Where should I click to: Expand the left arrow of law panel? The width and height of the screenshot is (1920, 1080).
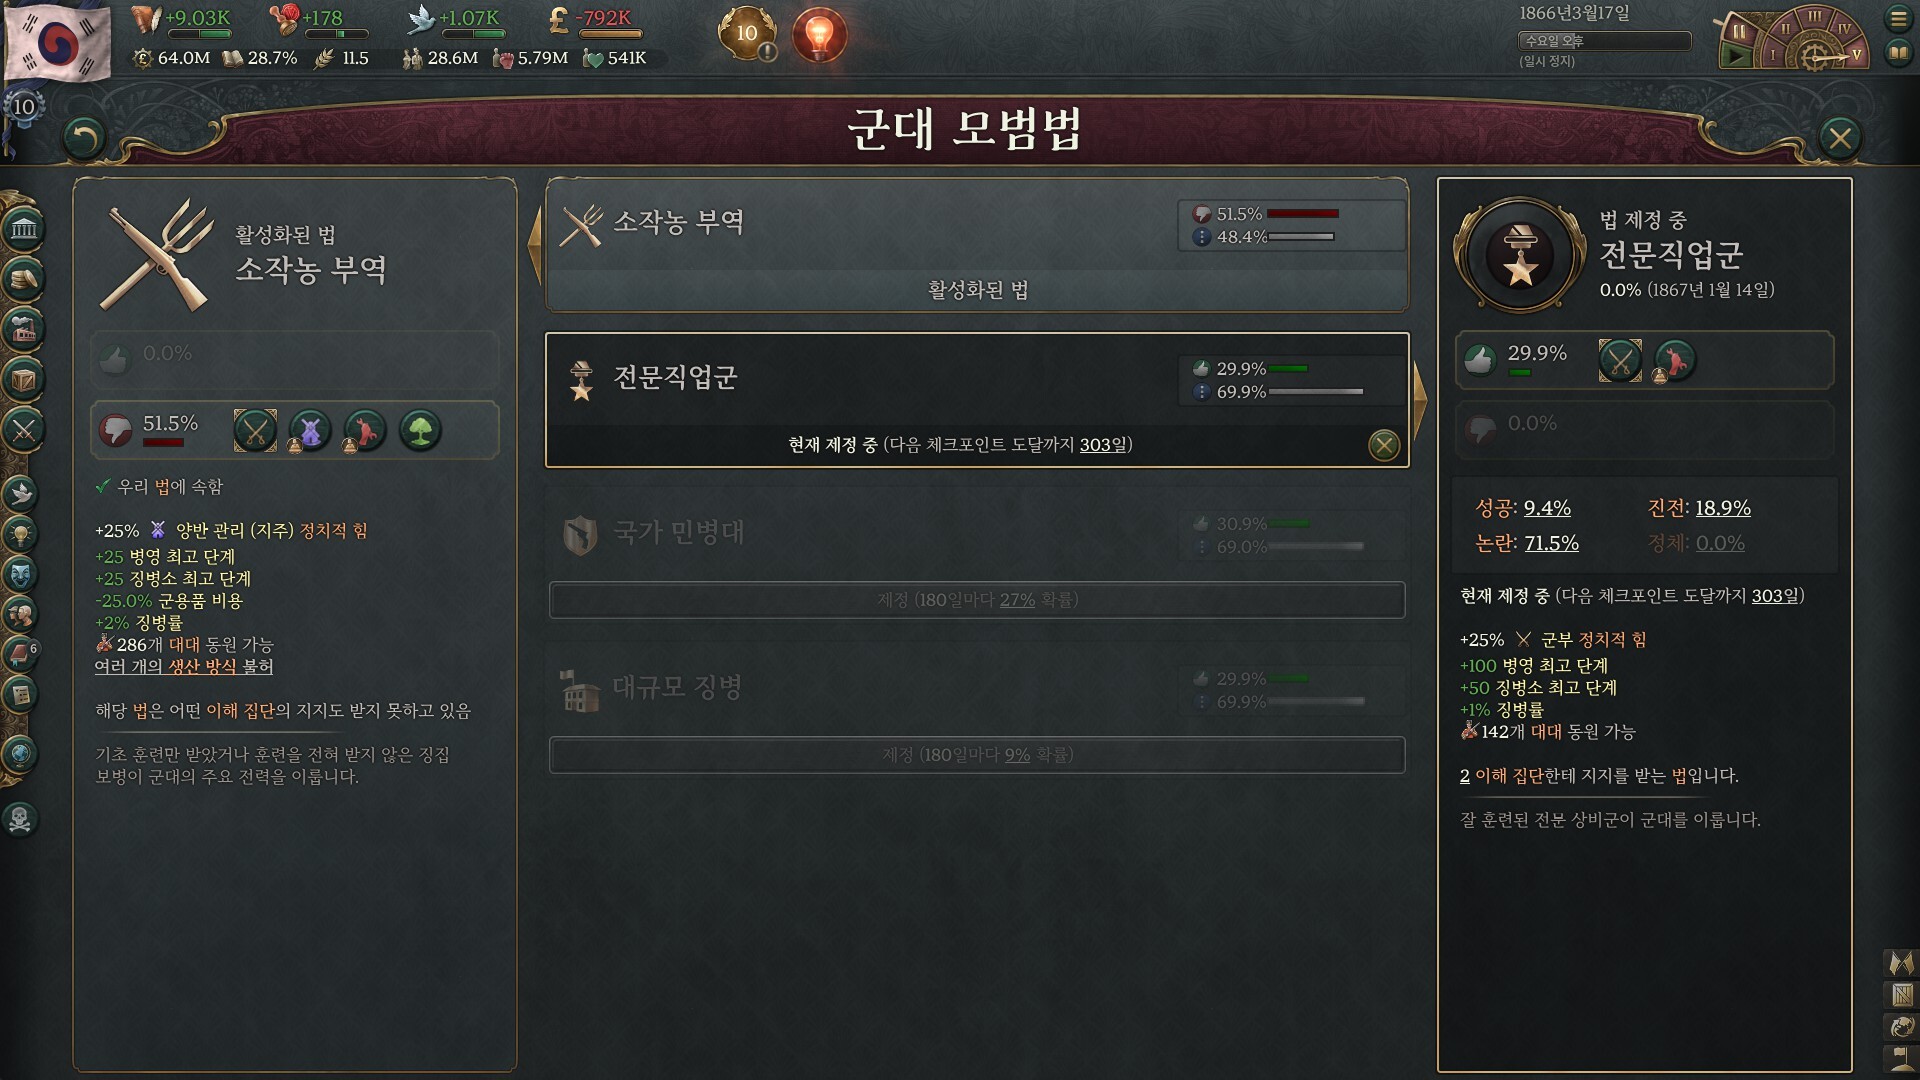[x=534, y=245]
